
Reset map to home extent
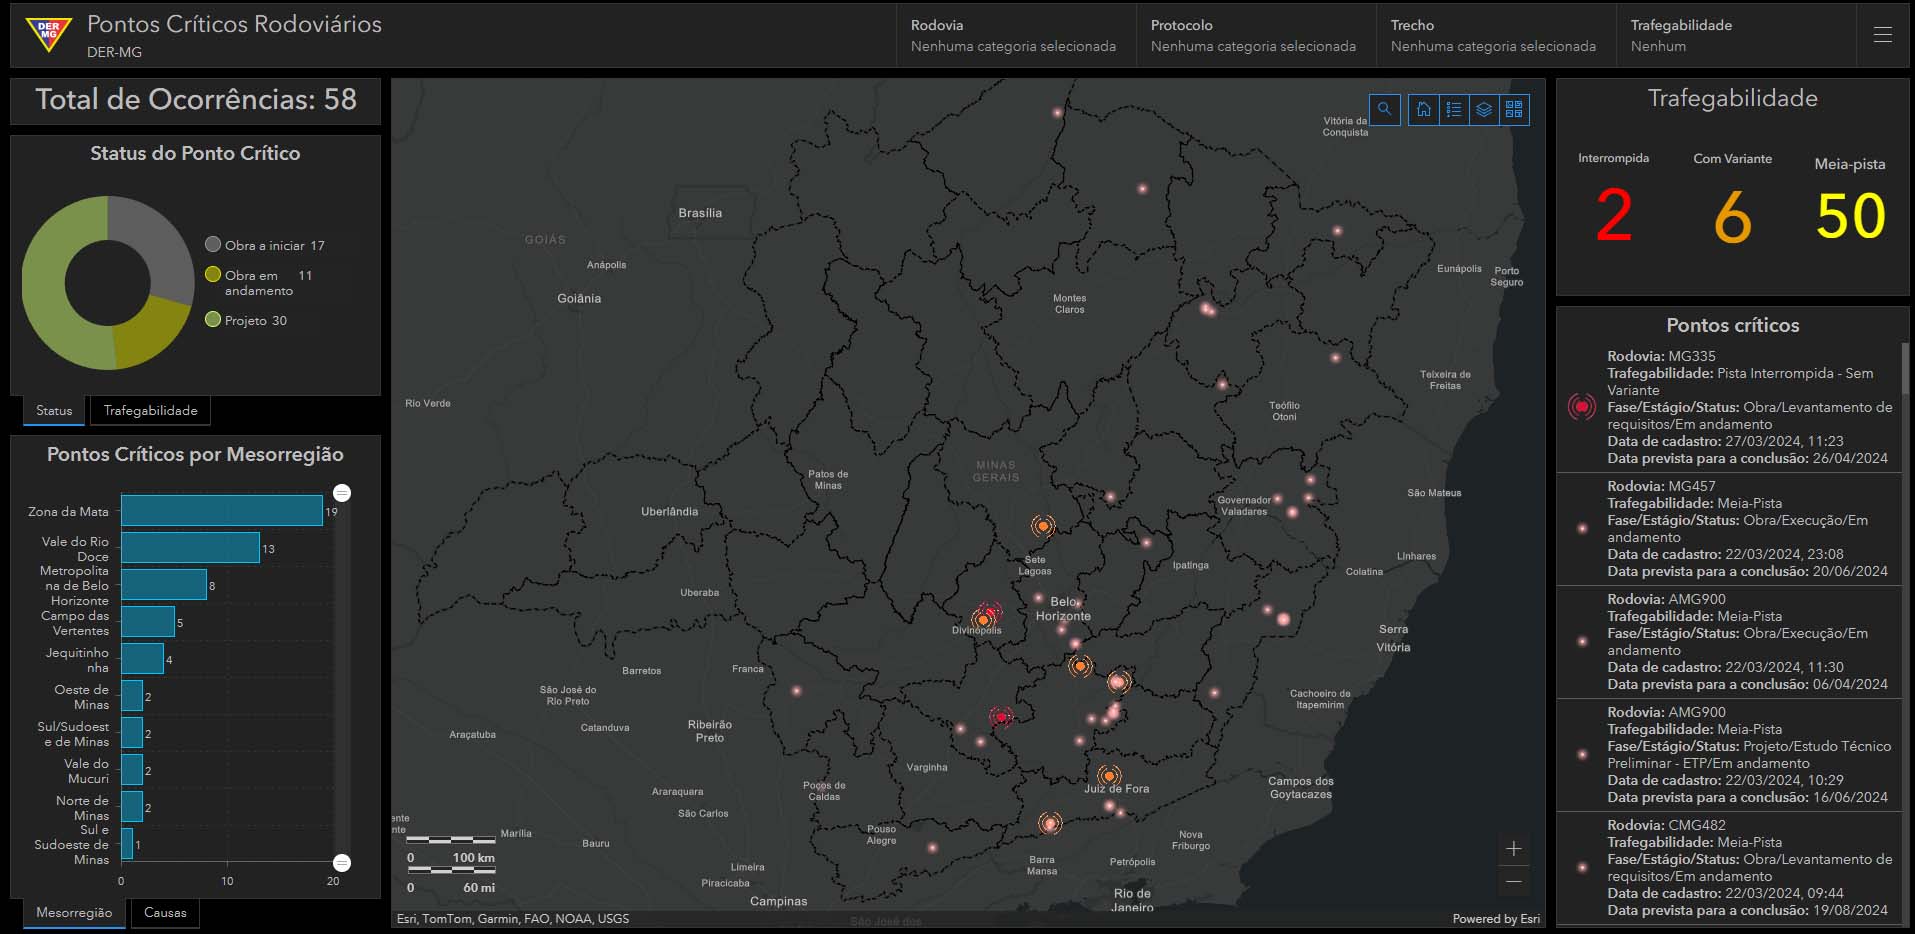(1423, 109)
